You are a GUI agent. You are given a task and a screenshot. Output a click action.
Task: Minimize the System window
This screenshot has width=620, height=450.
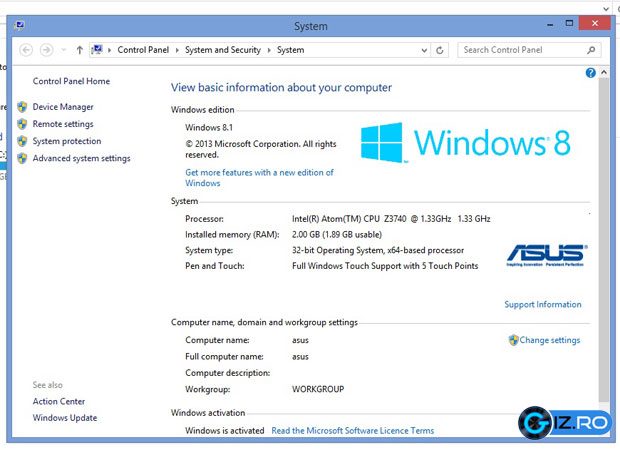[x=550, y=24]
